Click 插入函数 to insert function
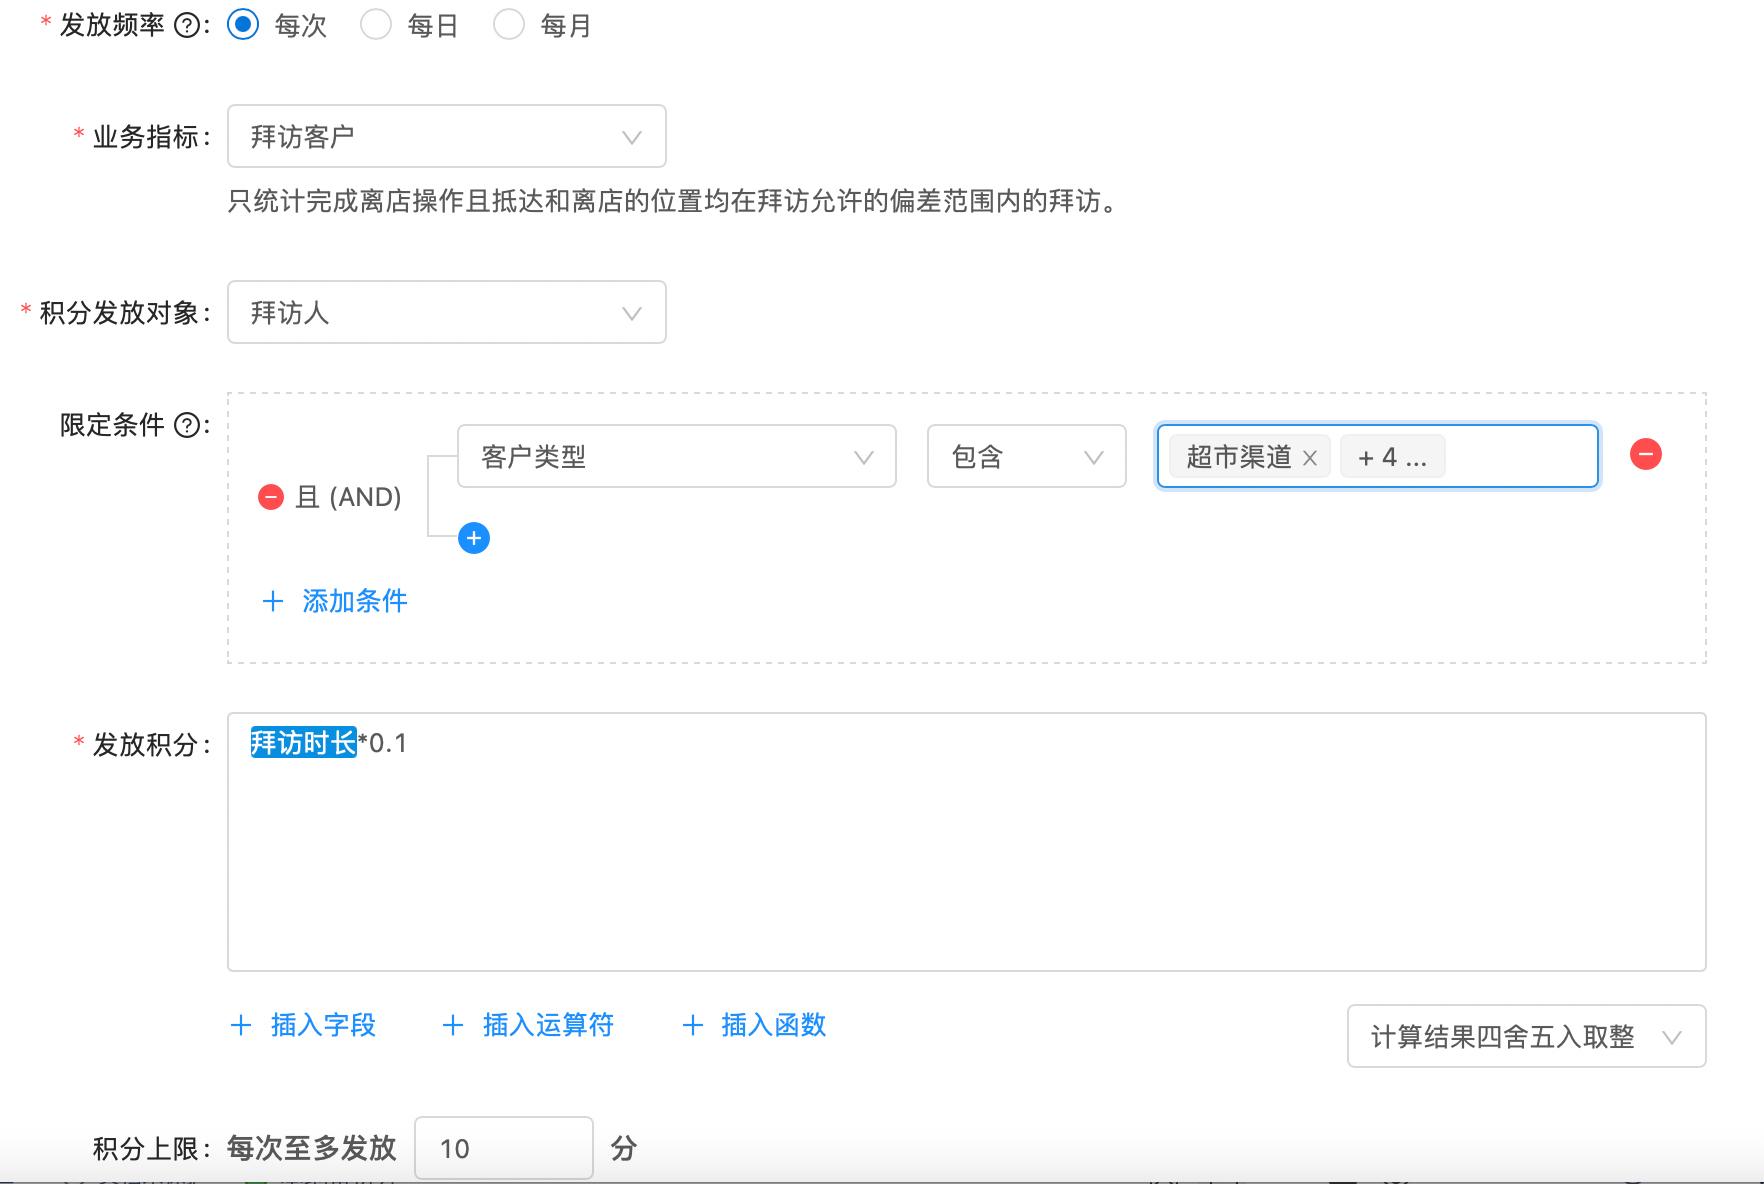1764x1184 pixels. pos(755,1025)
